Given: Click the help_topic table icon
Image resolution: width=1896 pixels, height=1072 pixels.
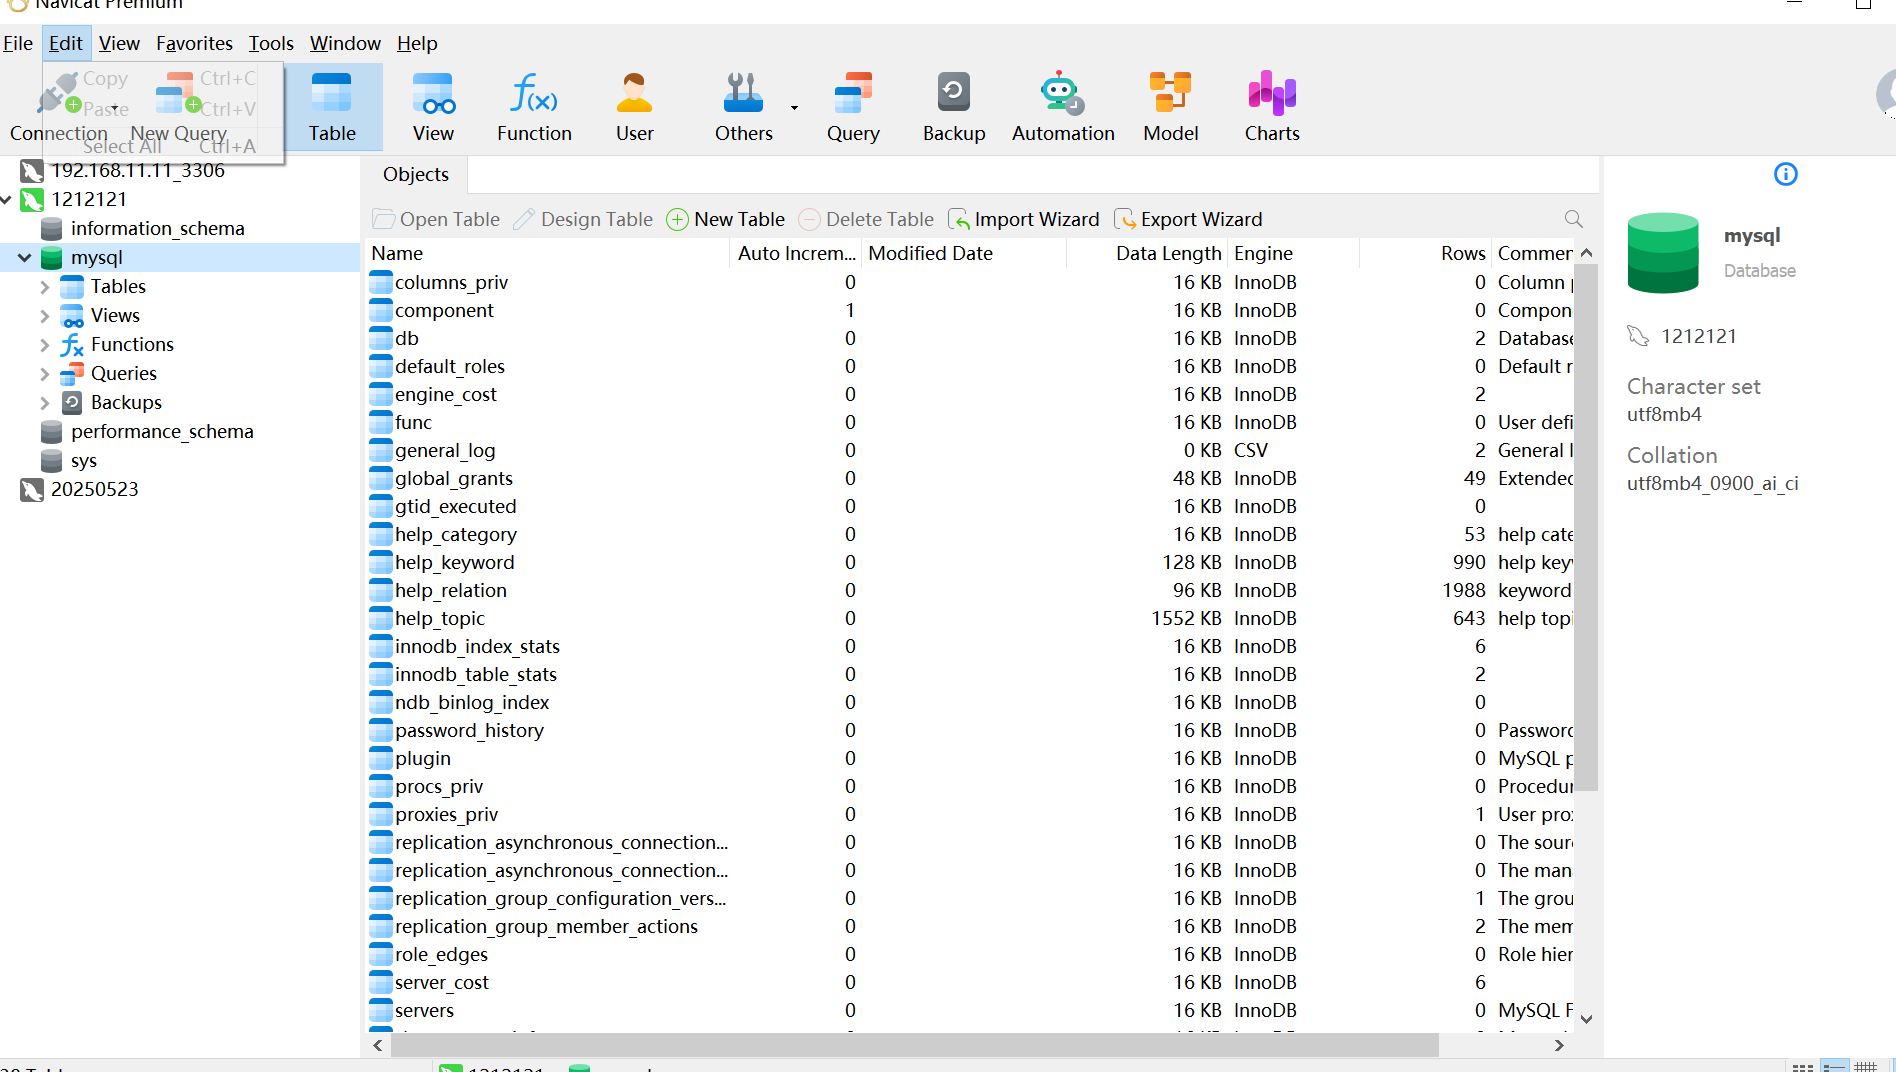Looking at the screenshot, I should (x=380, y=618).
